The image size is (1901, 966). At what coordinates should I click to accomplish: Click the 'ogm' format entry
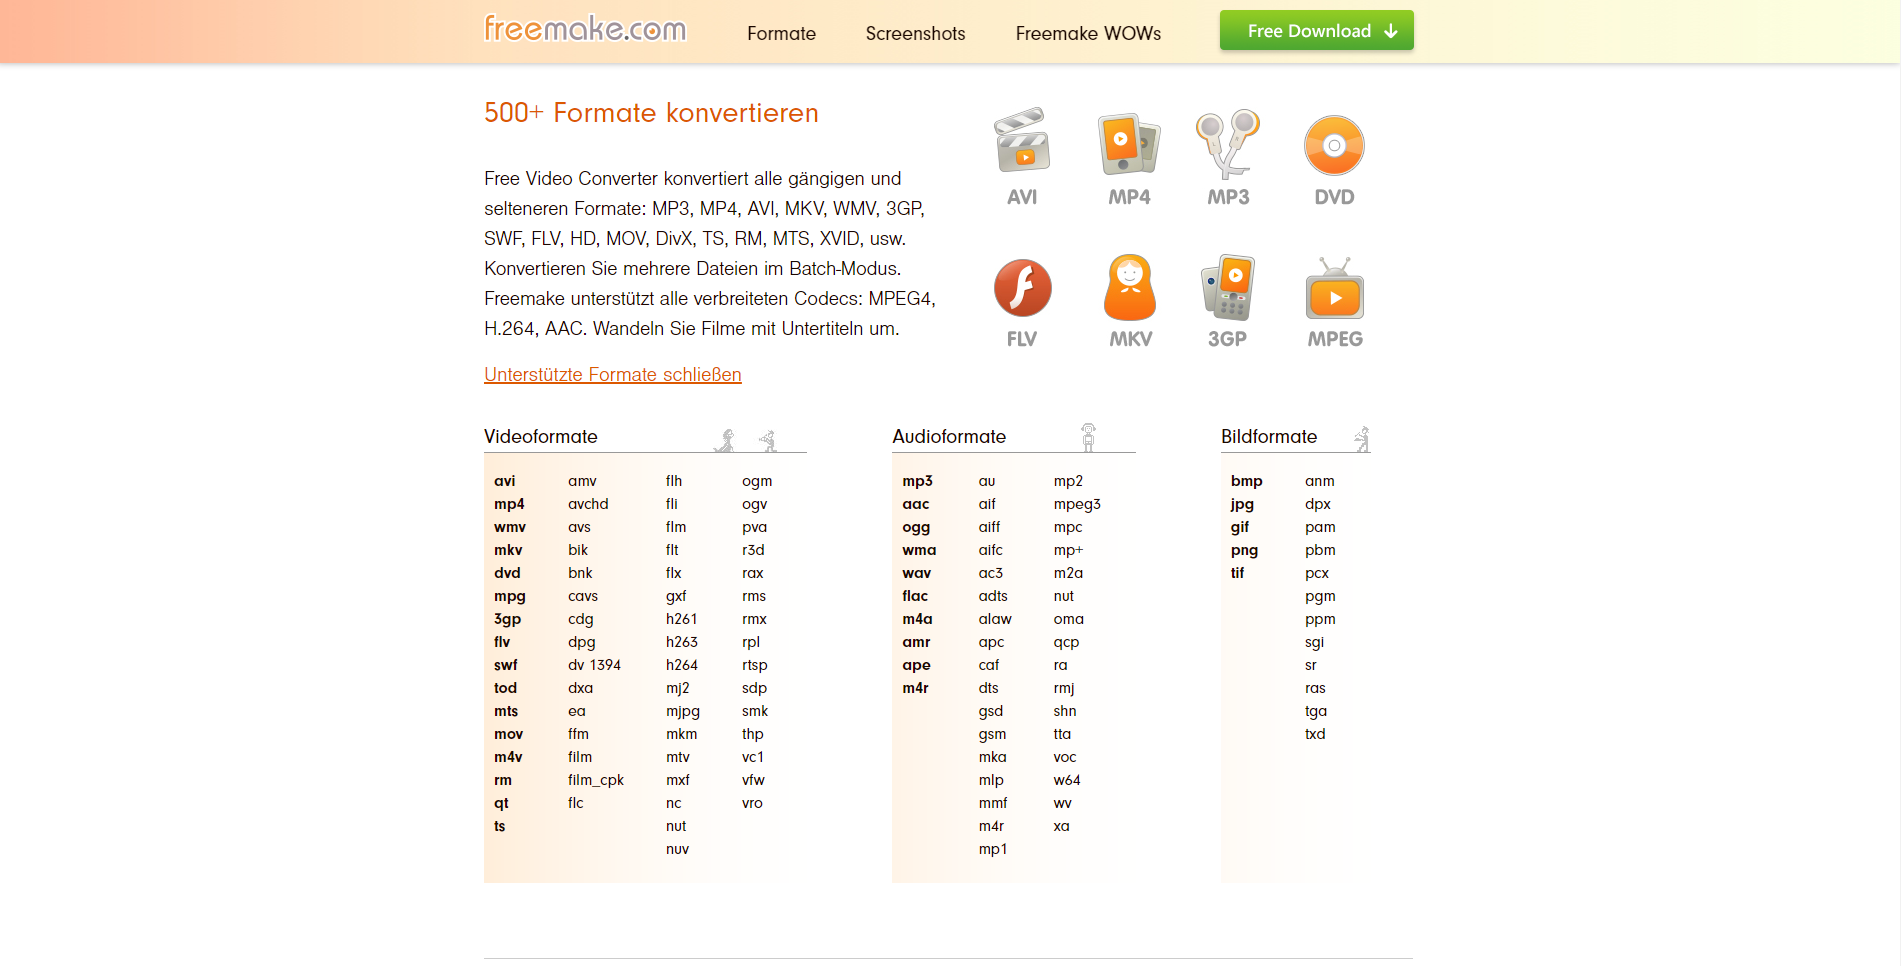757,482
